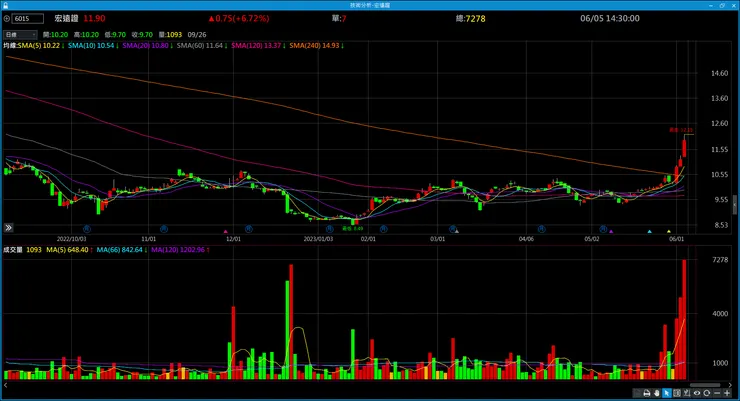Click the monthly marker after 04/06
Screen dimensions: 740x401
pyautogui.click(x=541, y=229)
